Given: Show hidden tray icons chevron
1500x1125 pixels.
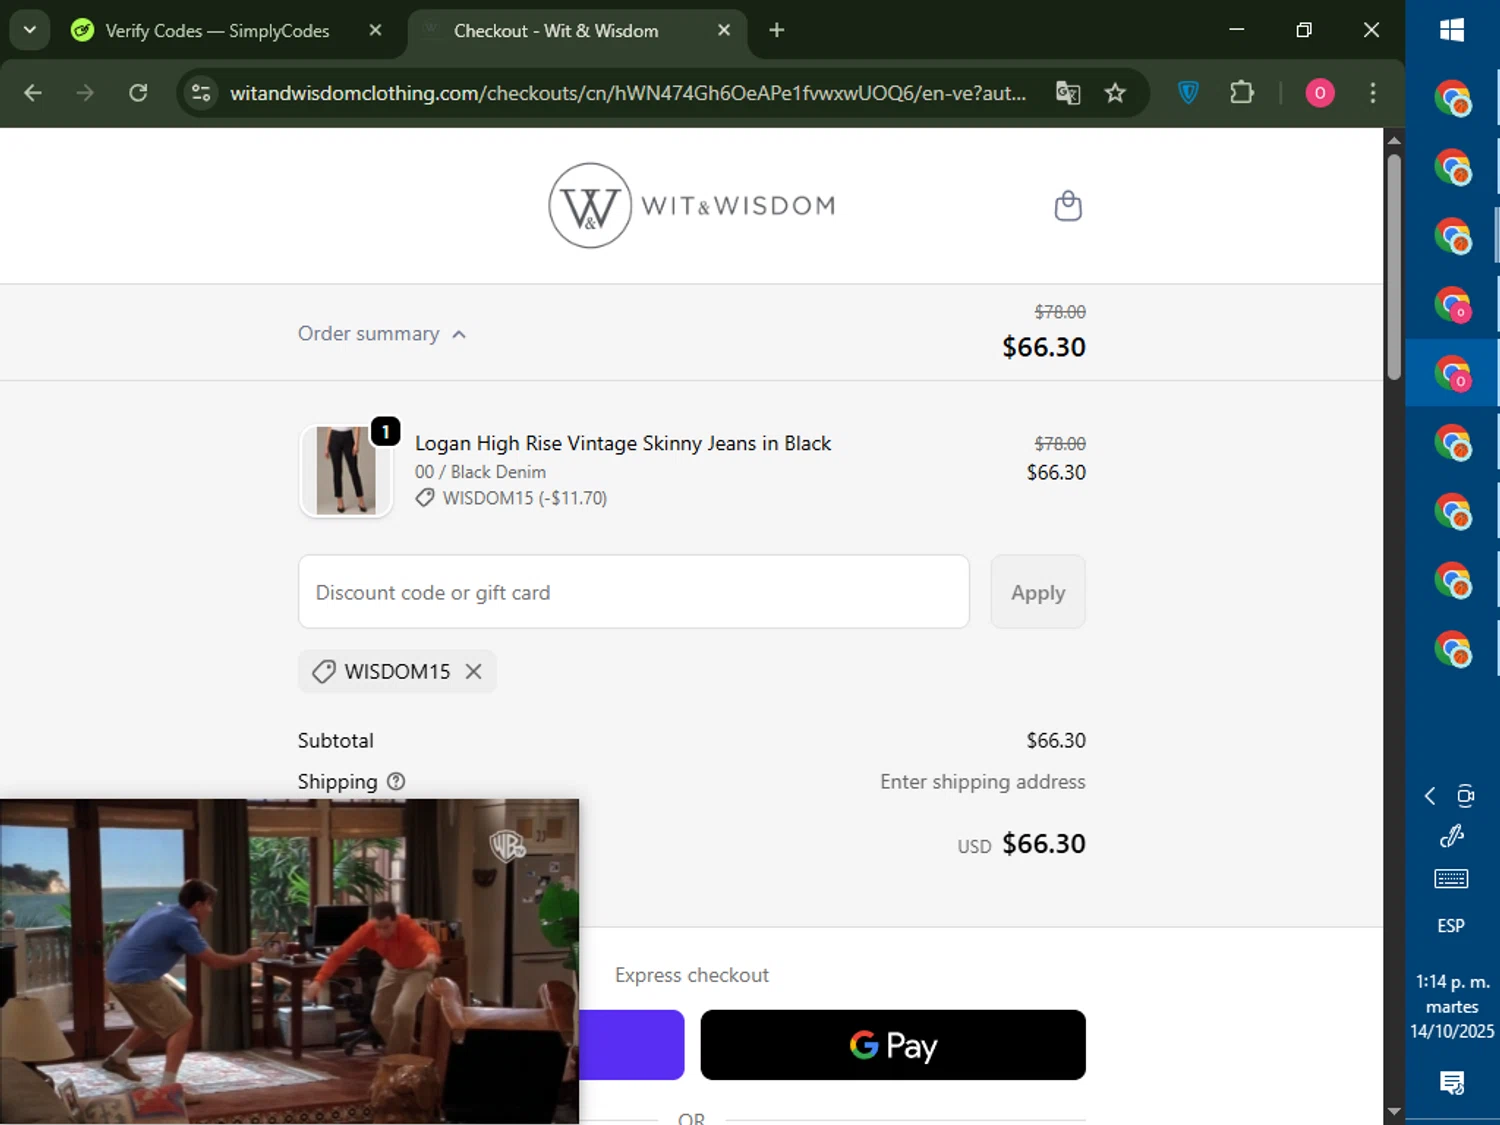Looking at the screenshot, I should tap(1430, 796).
